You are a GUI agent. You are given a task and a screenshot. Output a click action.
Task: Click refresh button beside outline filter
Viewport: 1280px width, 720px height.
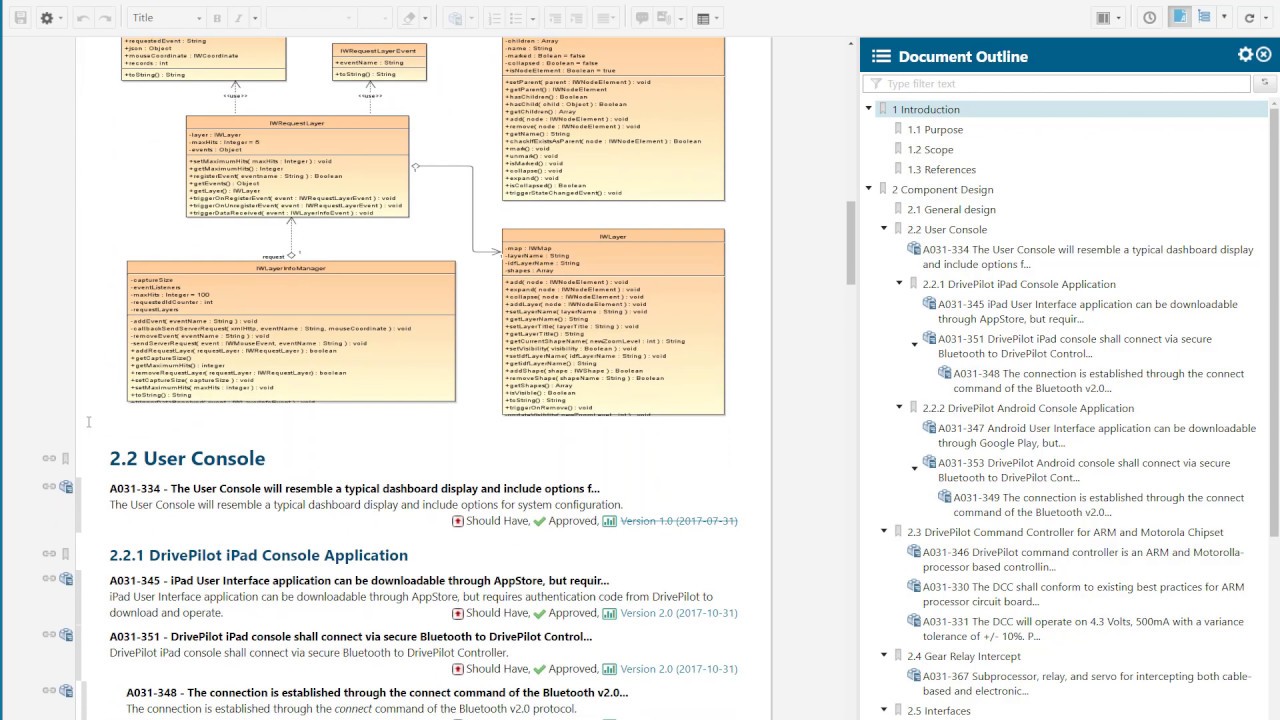tap(1264, 84)
